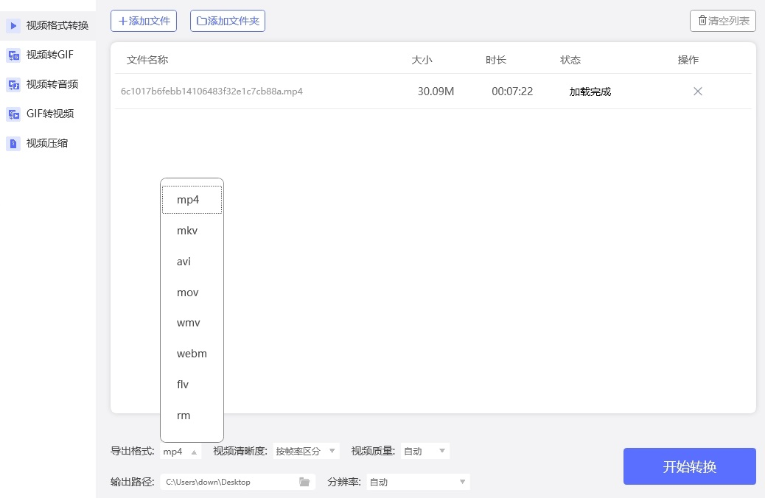
Task: Select file 6c1017b6febb14106483f32e1c7cb88a.mp4
Action: point(212,91)
